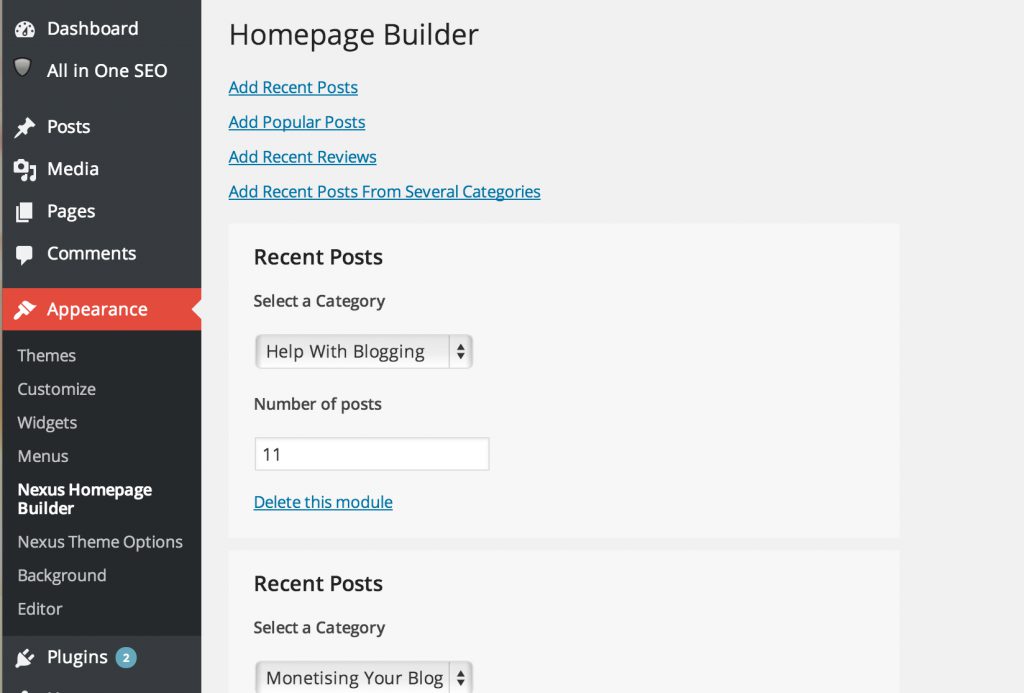
Task: Open the Help With Blogging category dropdown
Action: click(363, 352)
